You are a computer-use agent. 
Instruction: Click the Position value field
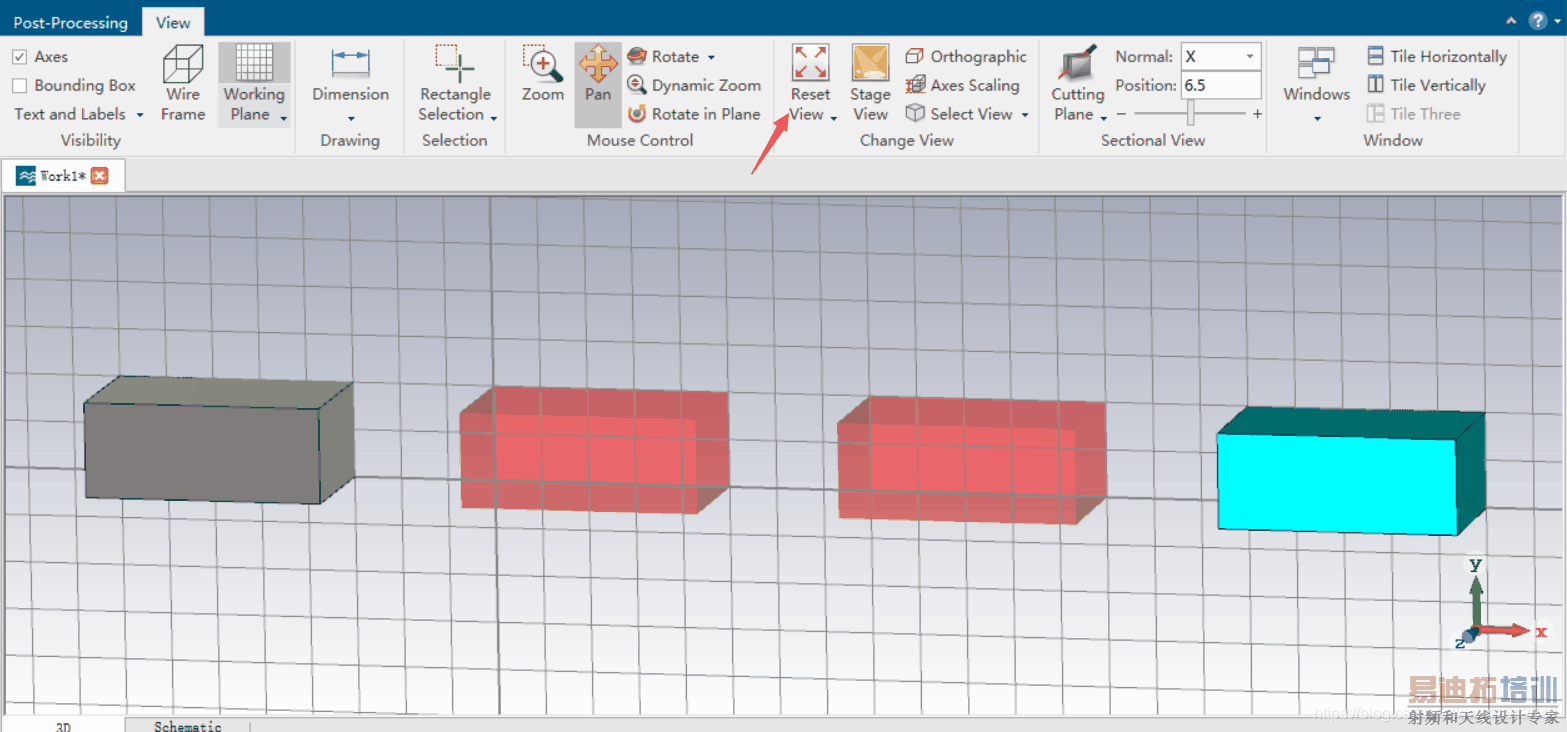tap(1221, 85)
